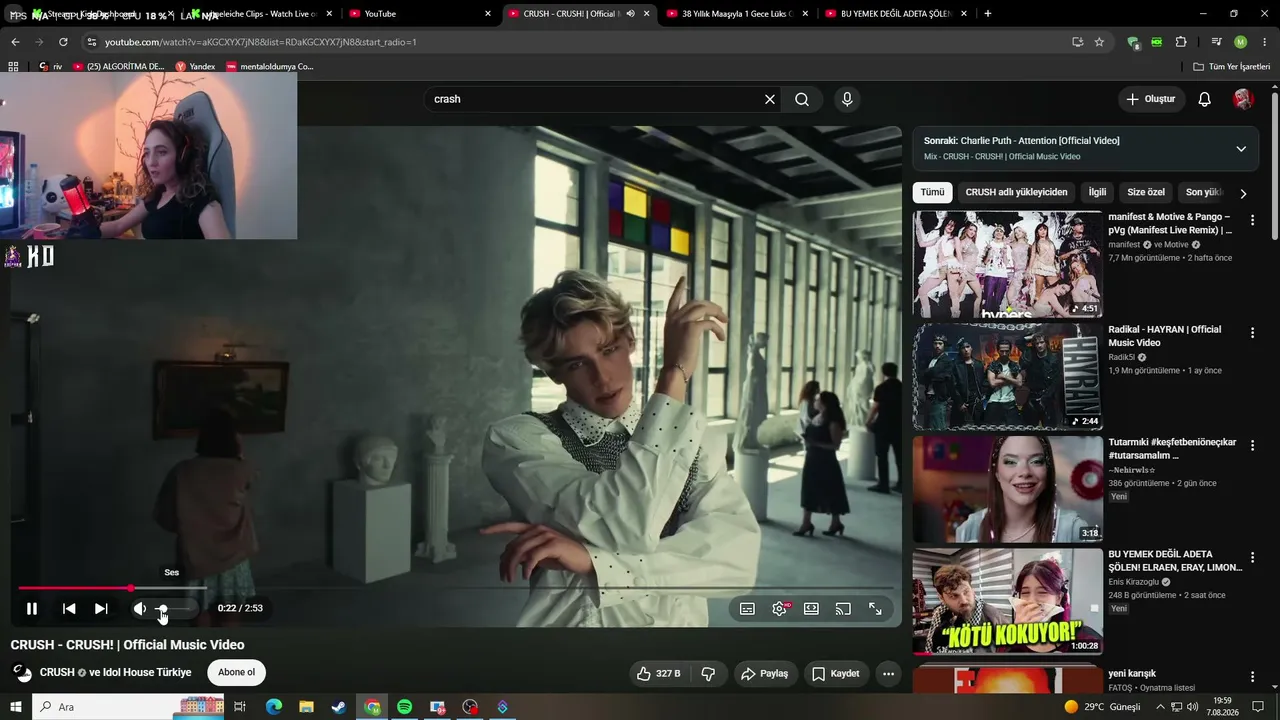This screenshot has width=1280, height=720.
Task: Open options for yeni karışık playlist
Action: (1252, 677)
